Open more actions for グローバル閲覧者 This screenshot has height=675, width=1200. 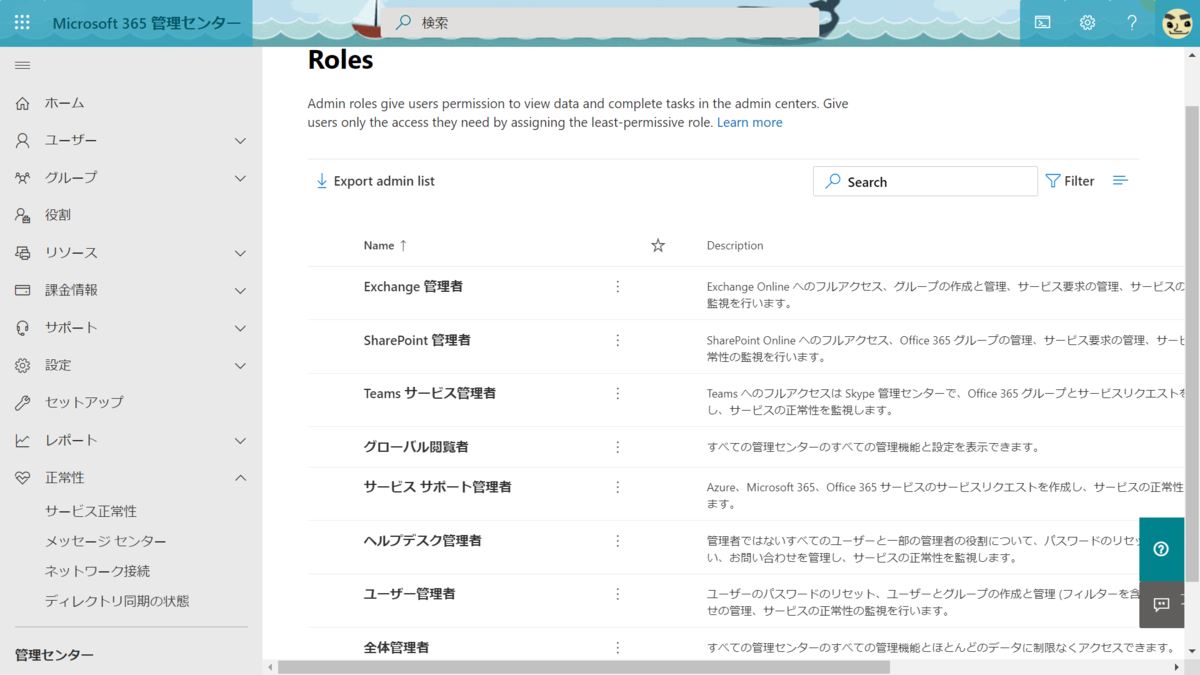(617, 447)
